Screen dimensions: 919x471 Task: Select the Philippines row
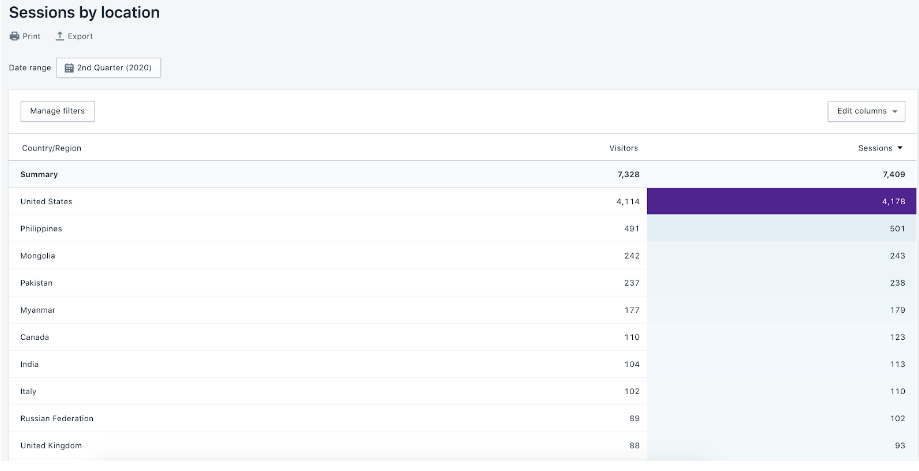(463, 228)
